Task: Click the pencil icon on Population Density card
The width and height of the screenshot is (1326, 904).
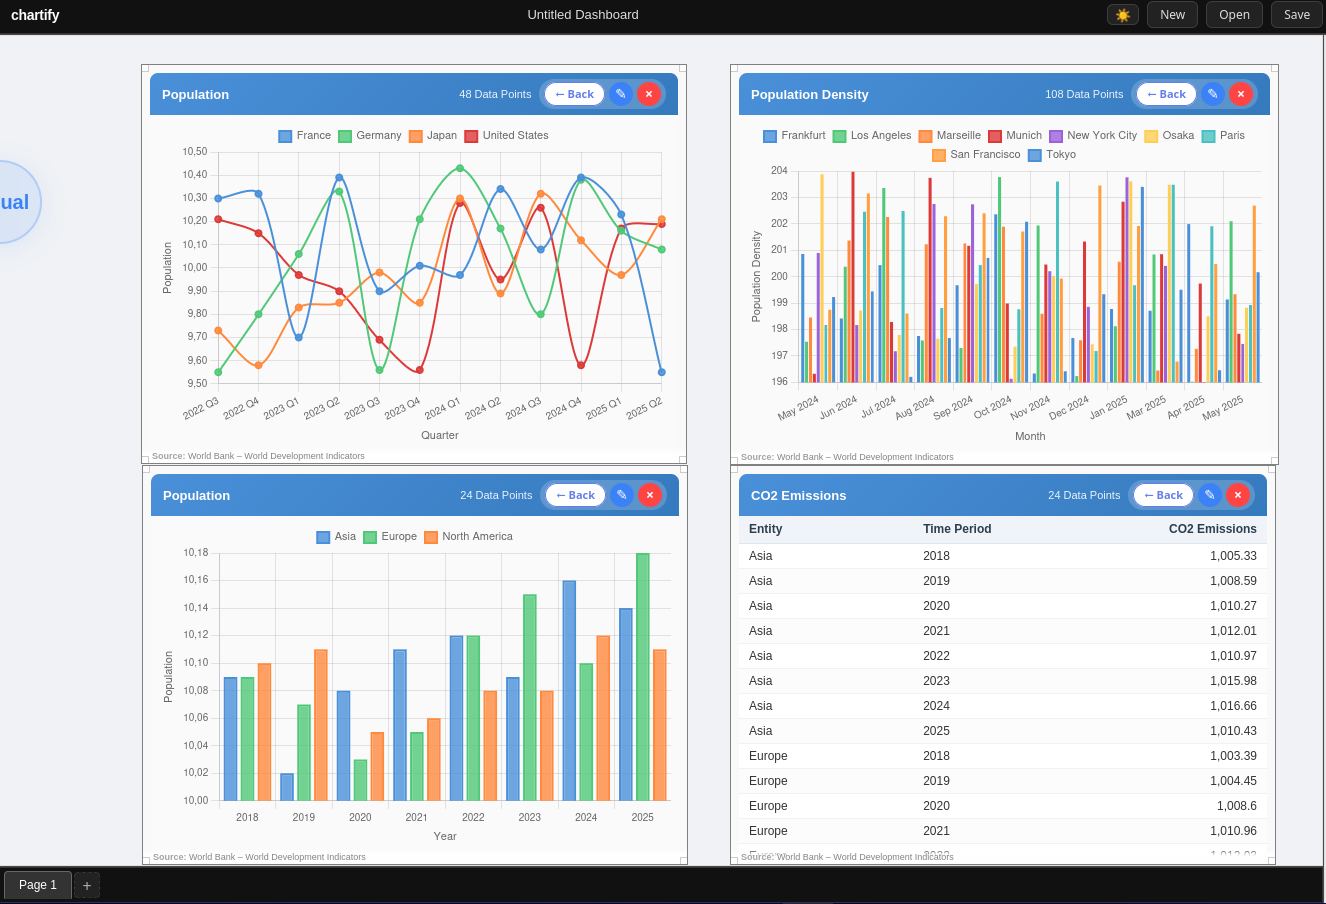Action: (x=1212, y=94)
